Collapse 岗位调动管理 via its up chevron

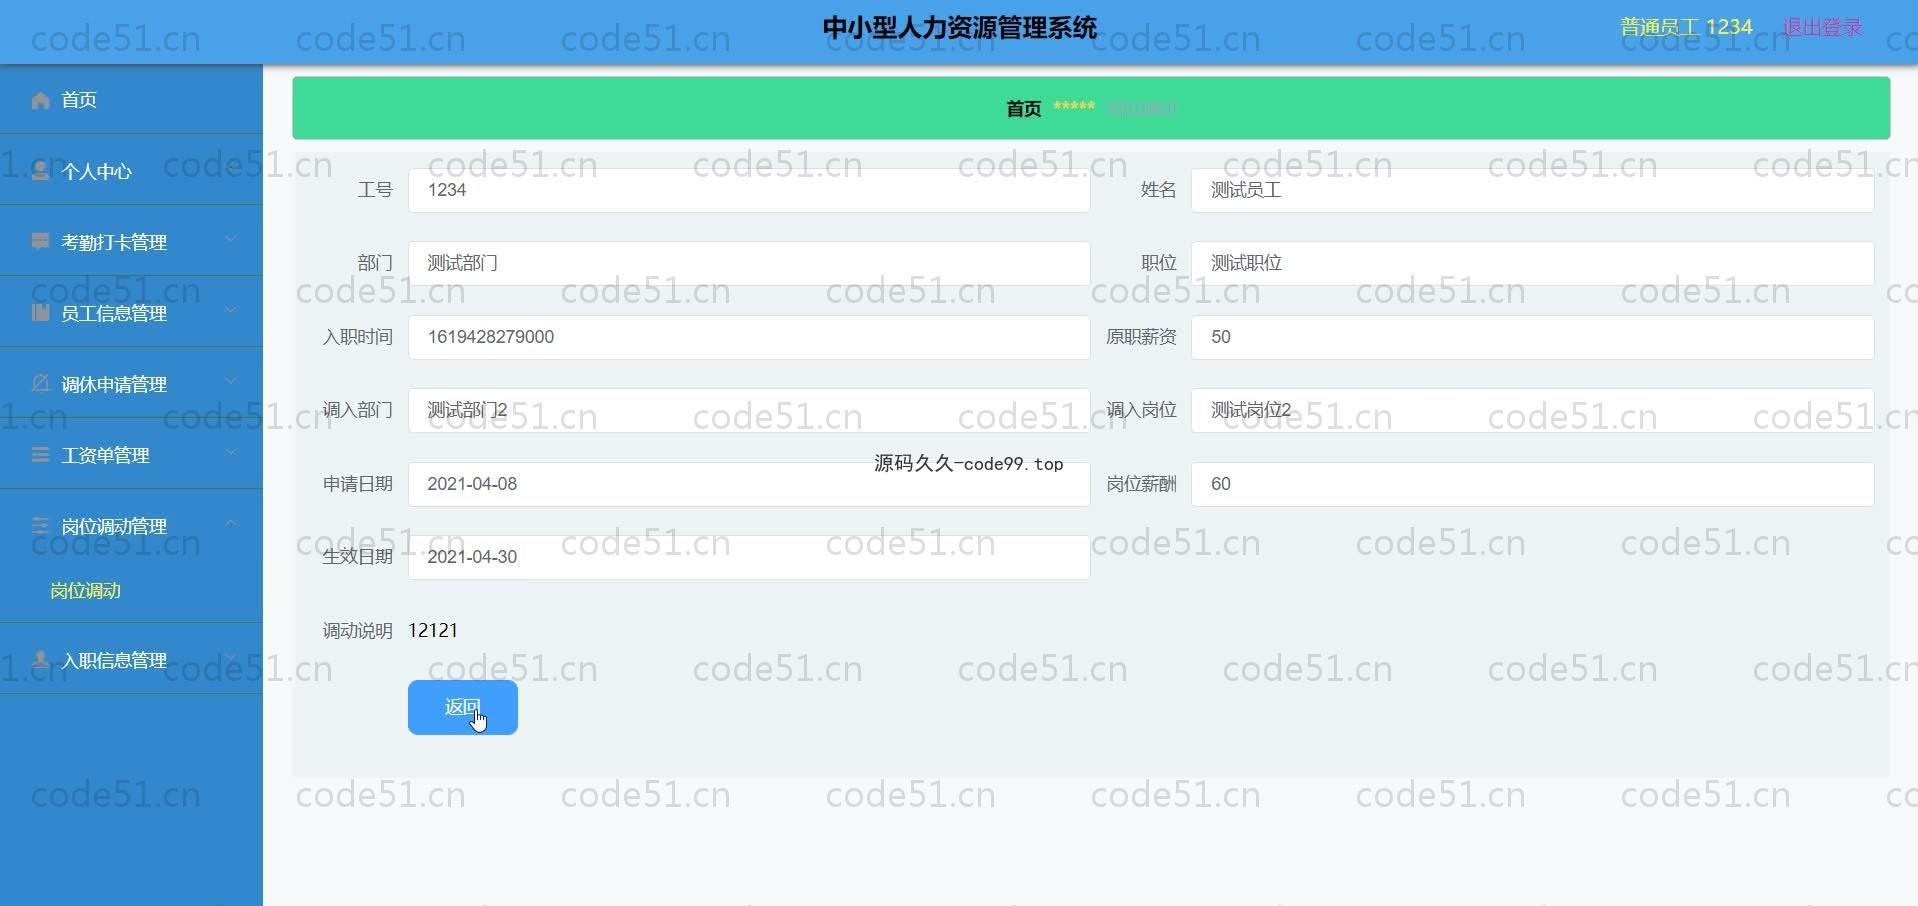[231, 523]
